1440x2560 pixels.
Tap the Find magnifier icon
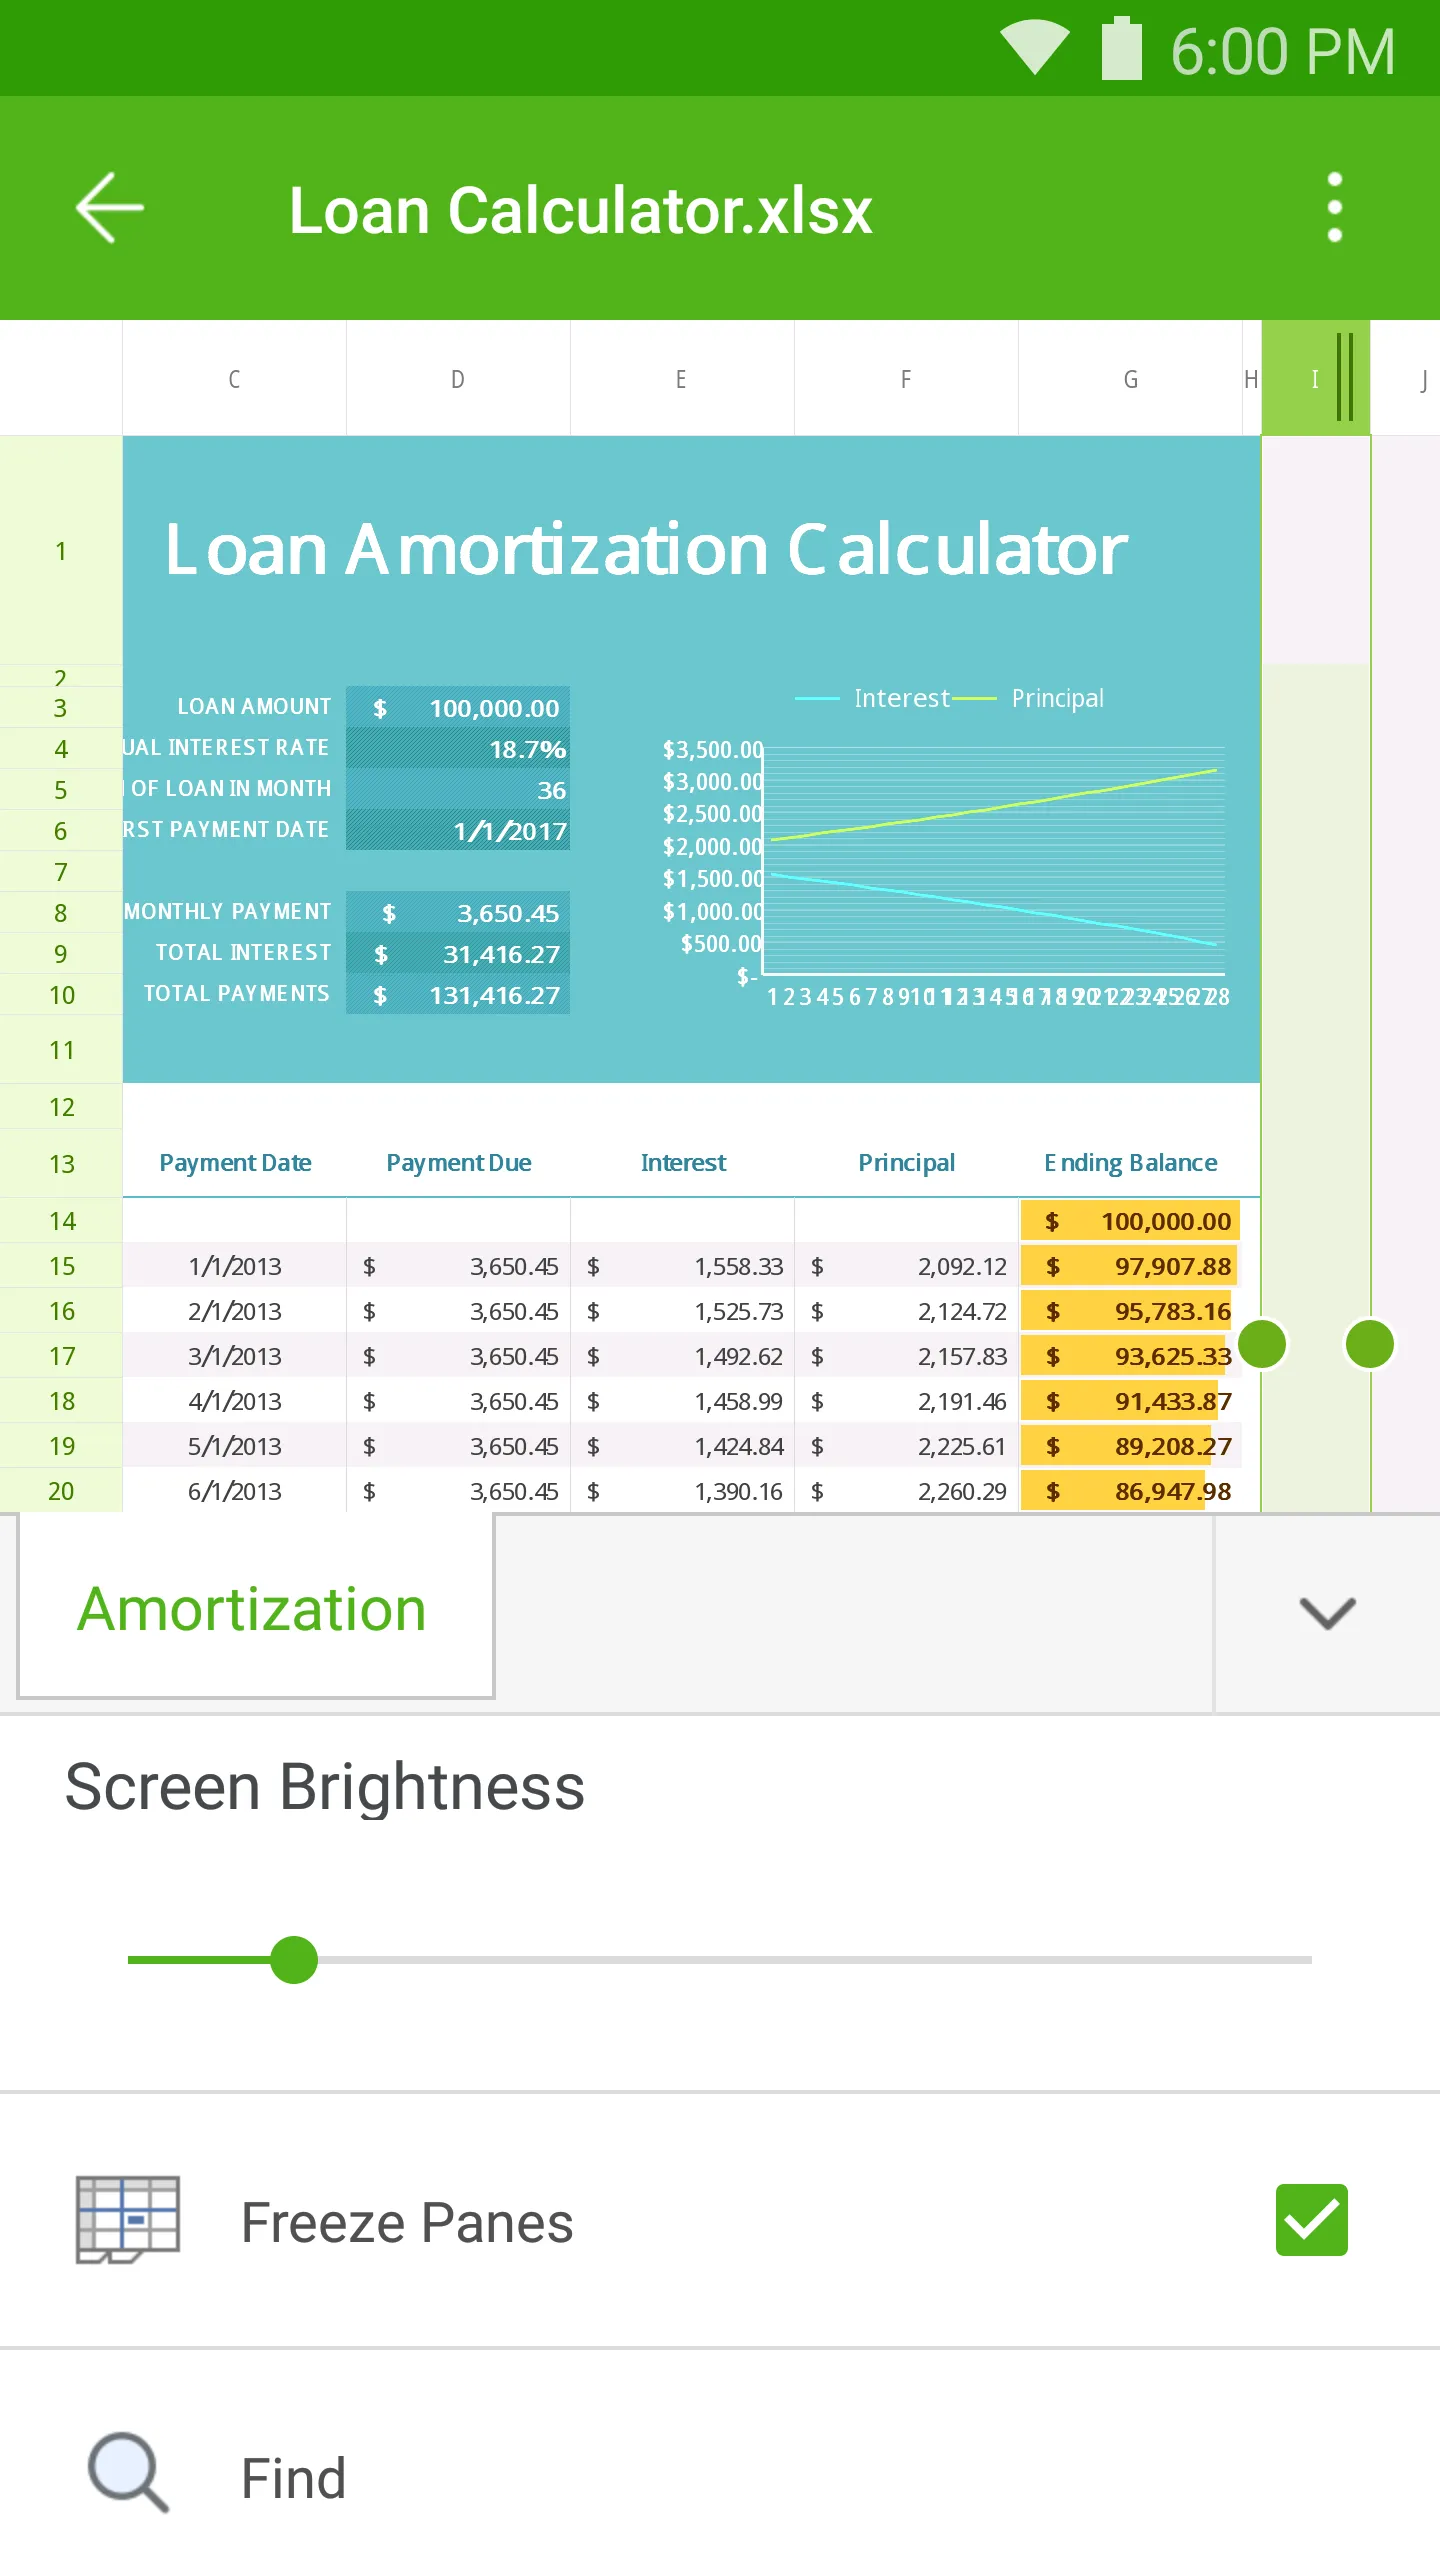point(128,2472)
